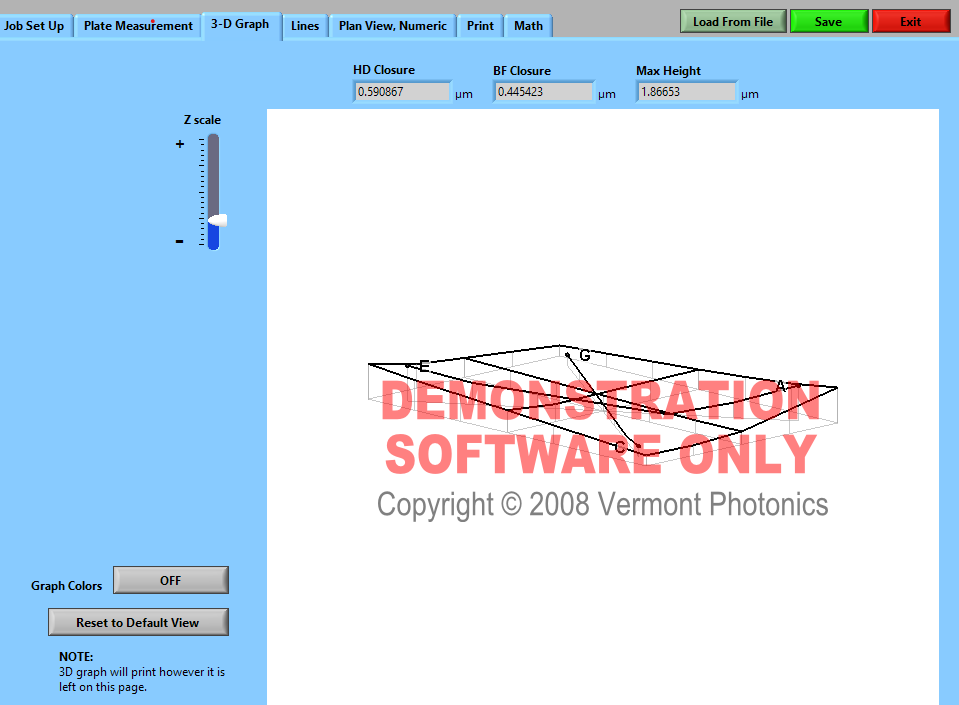Open the Lines tab
Viewport: 959px width, 705px height.
[305, 26]
